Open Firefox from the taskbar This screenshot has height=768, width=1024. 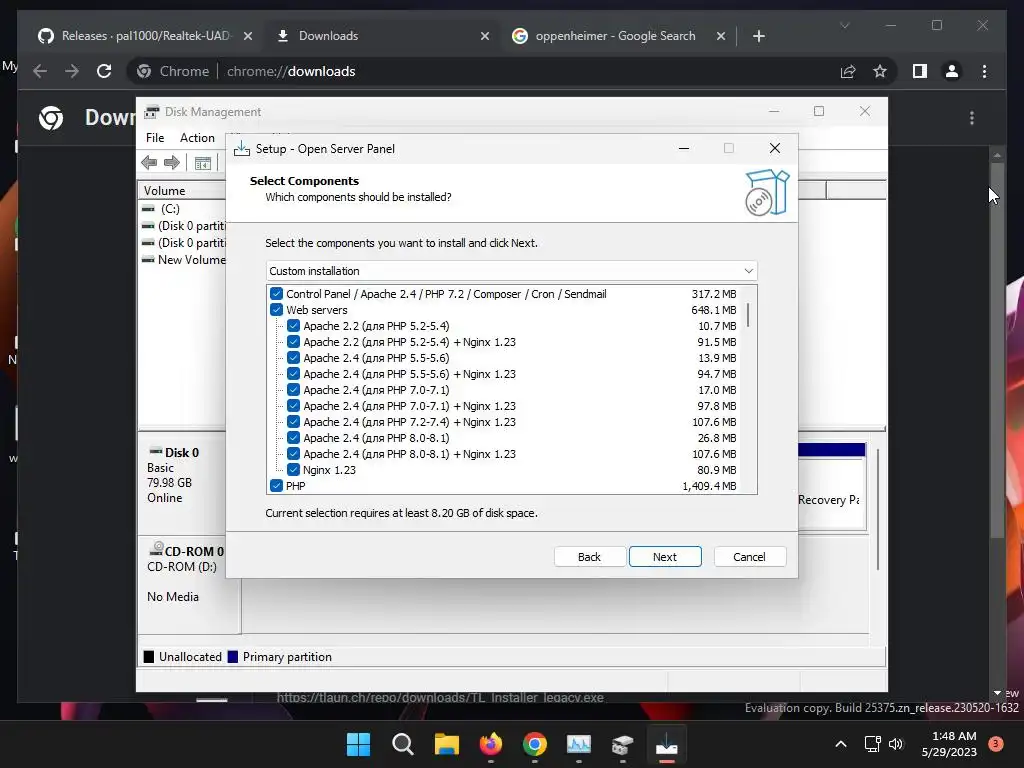pos(490,744)
